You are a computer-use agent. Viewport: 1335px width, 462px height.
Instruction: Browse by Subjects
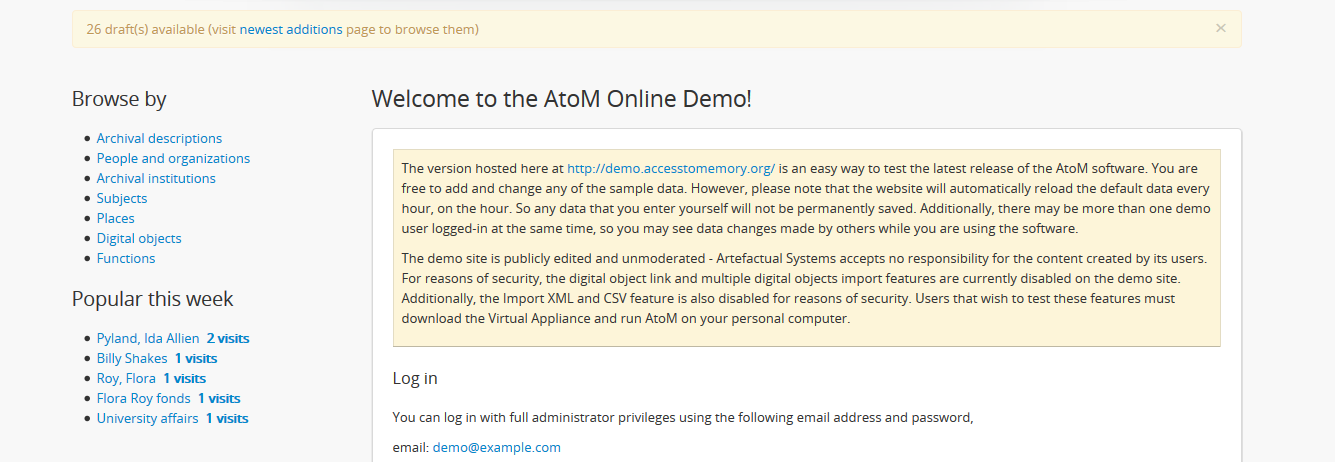[122, 198]
